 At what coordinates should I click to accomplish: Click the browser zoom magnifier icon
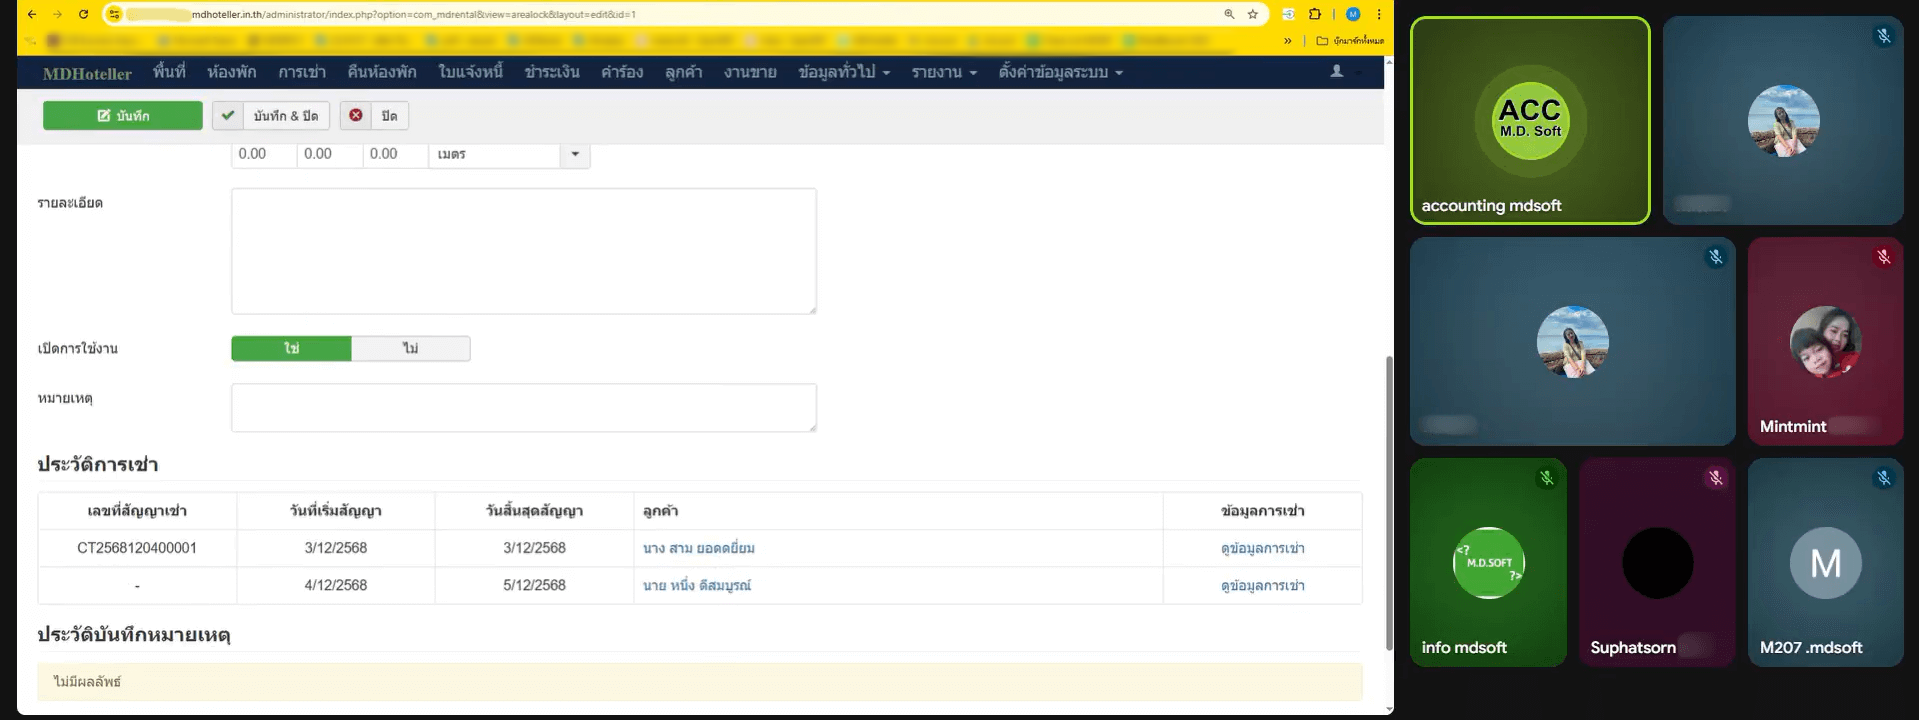click(x=1229, y=14)
